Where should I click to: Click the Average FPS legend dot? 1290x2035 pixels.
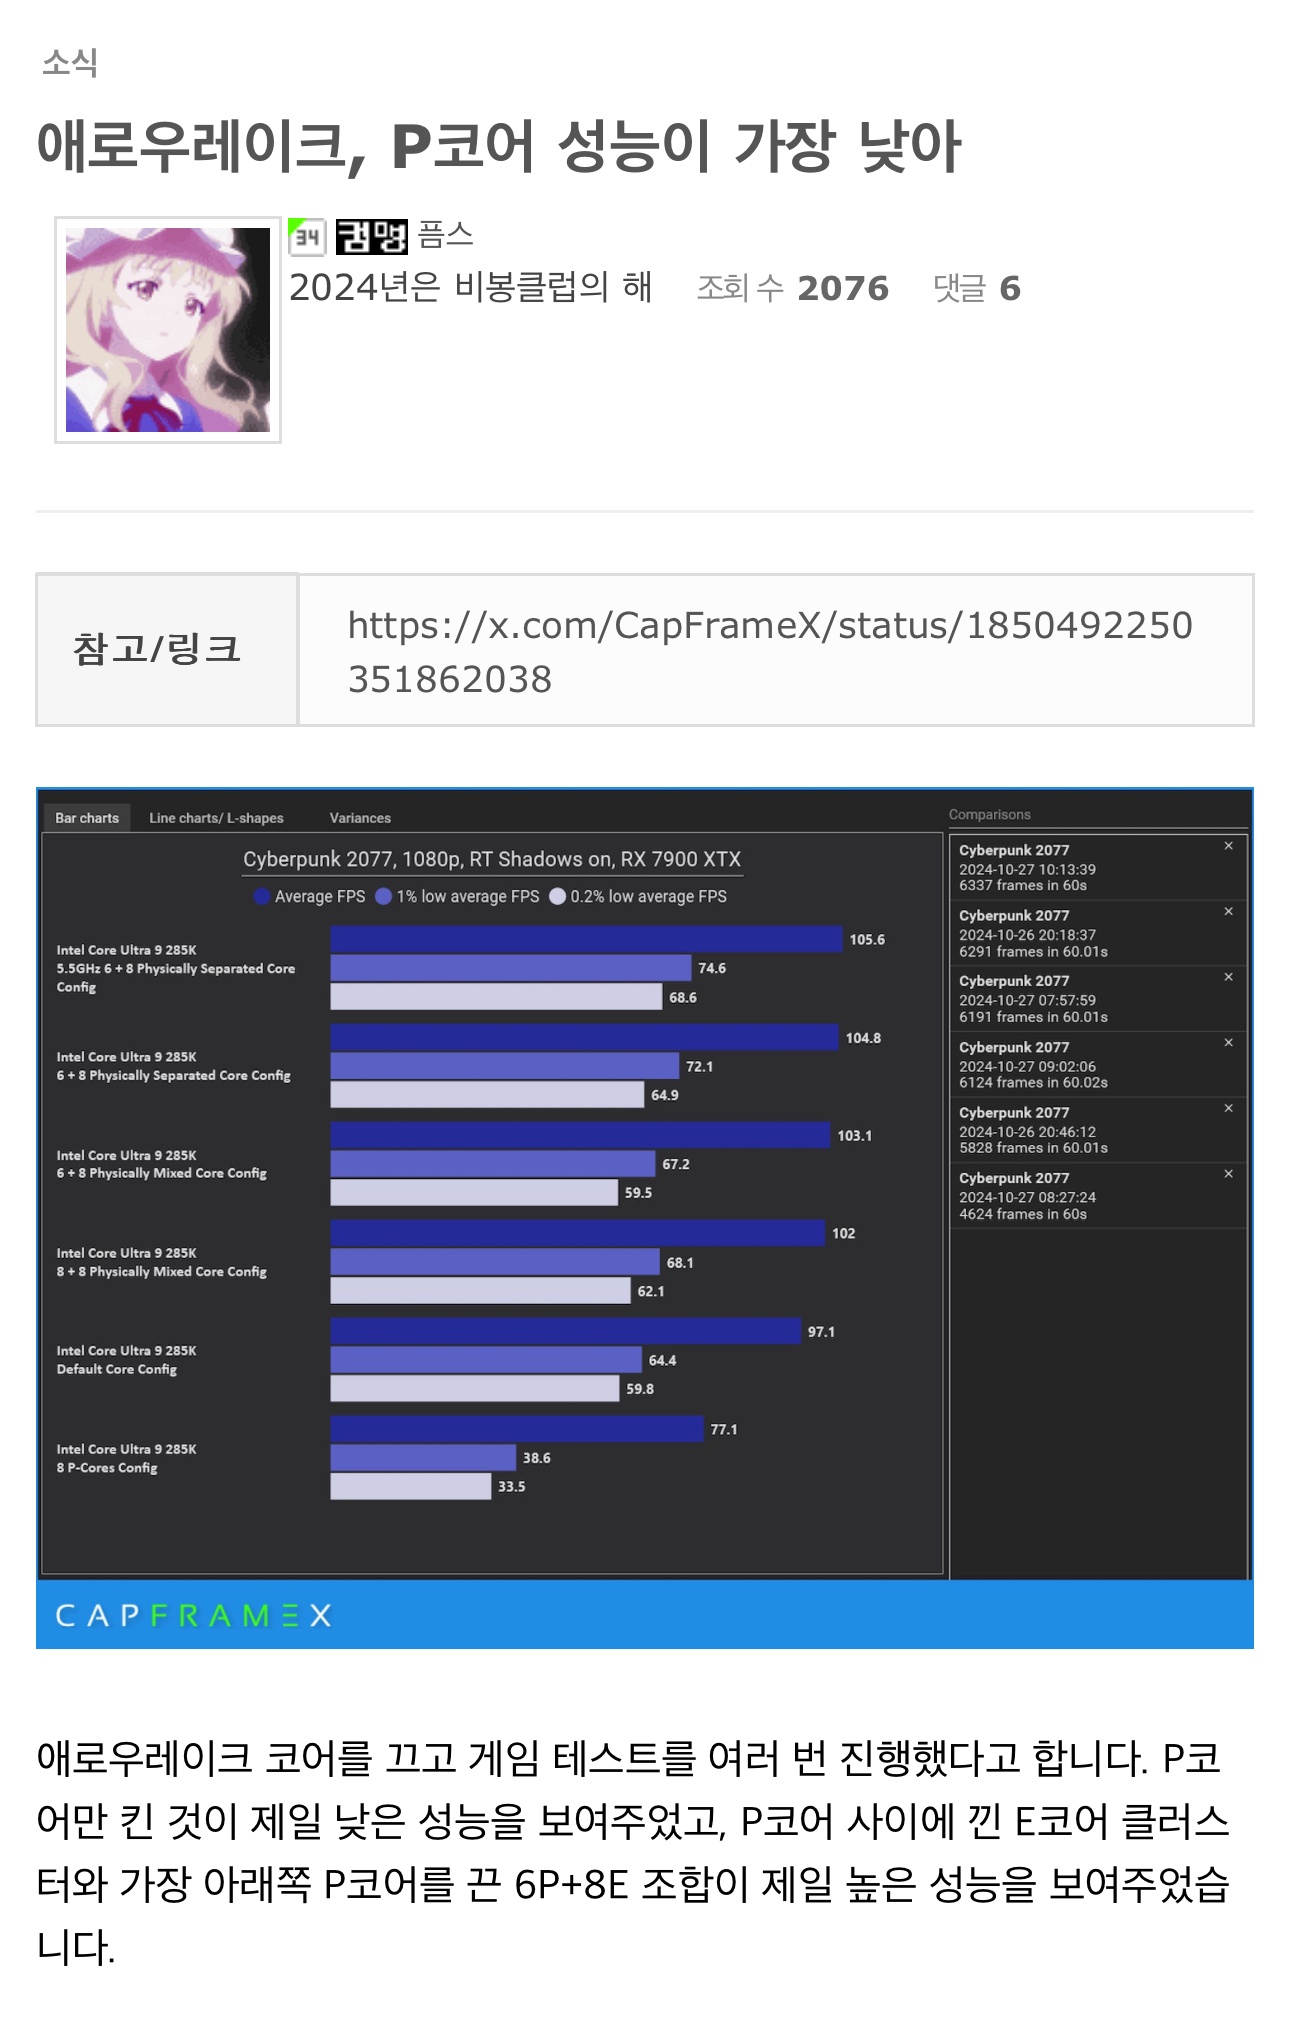click(262, 896)
